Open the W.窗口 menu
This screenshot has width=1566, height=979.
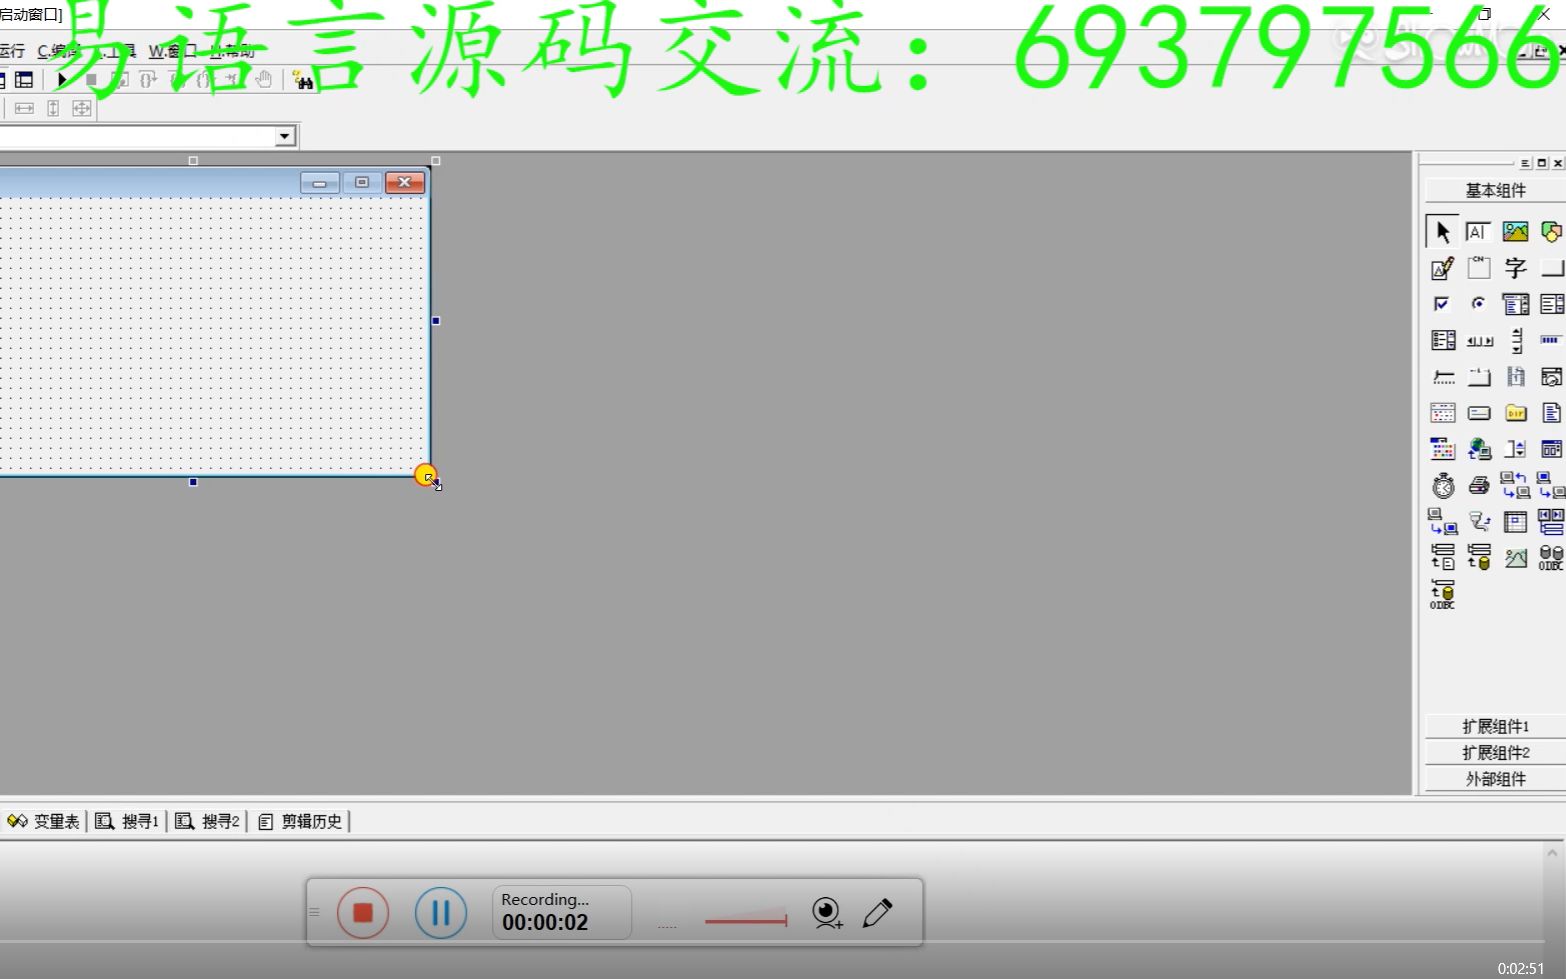point(172,51)
